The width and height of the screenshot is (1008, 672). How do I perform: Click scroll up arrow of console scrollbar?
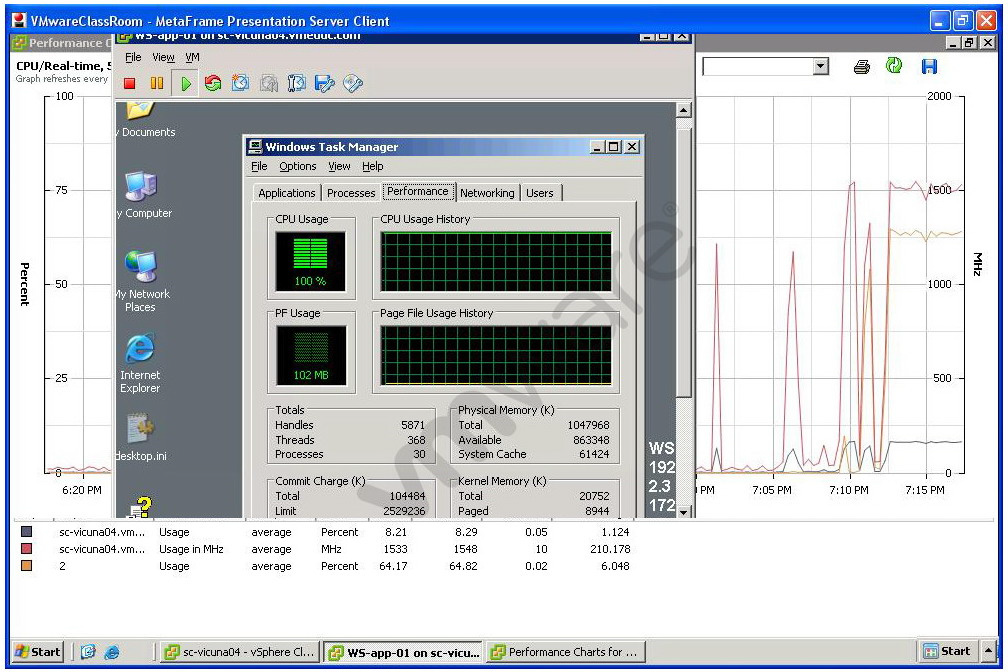(683, 110)
